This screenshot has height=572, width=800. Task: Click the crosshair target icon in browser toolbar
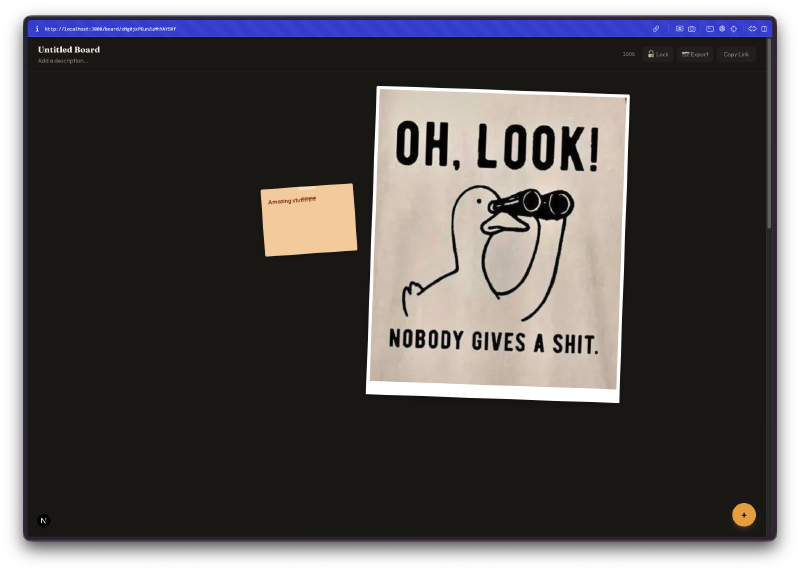tap(734, 29)
